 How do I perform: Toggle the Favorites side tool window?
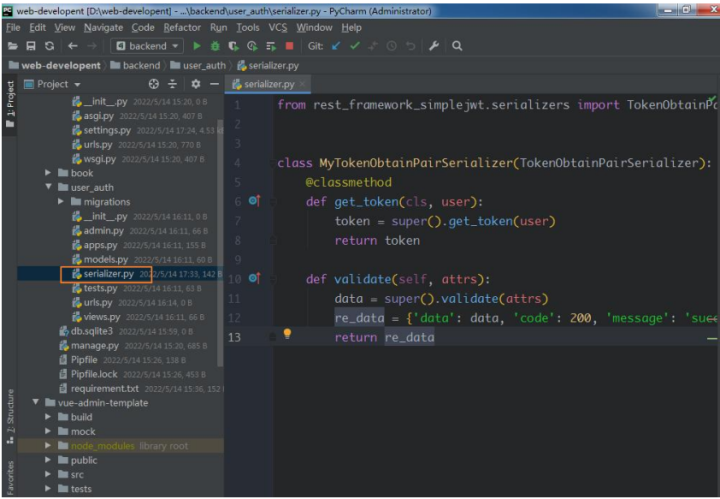click(10, 477)
